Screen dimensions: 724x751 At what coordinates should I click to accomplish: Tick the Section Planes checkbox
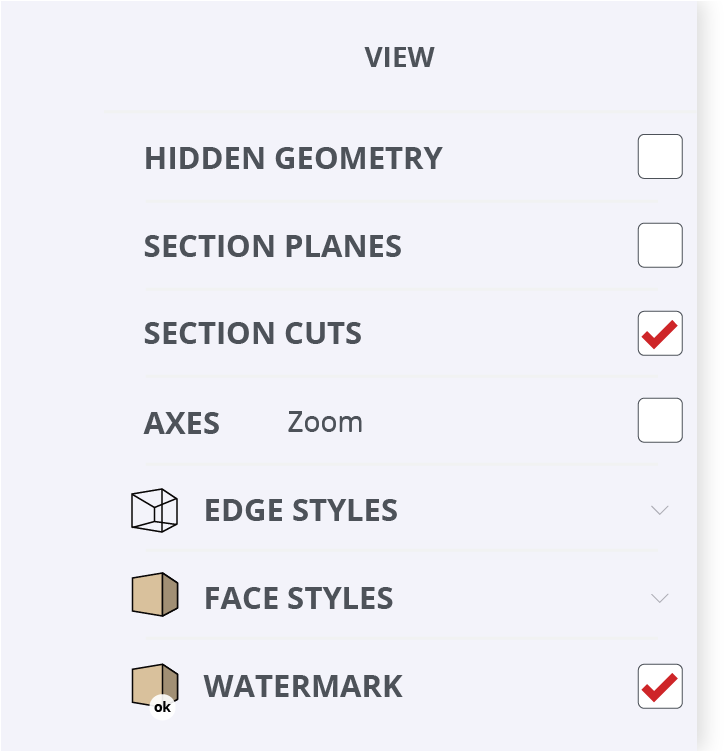tap(660, 245)
